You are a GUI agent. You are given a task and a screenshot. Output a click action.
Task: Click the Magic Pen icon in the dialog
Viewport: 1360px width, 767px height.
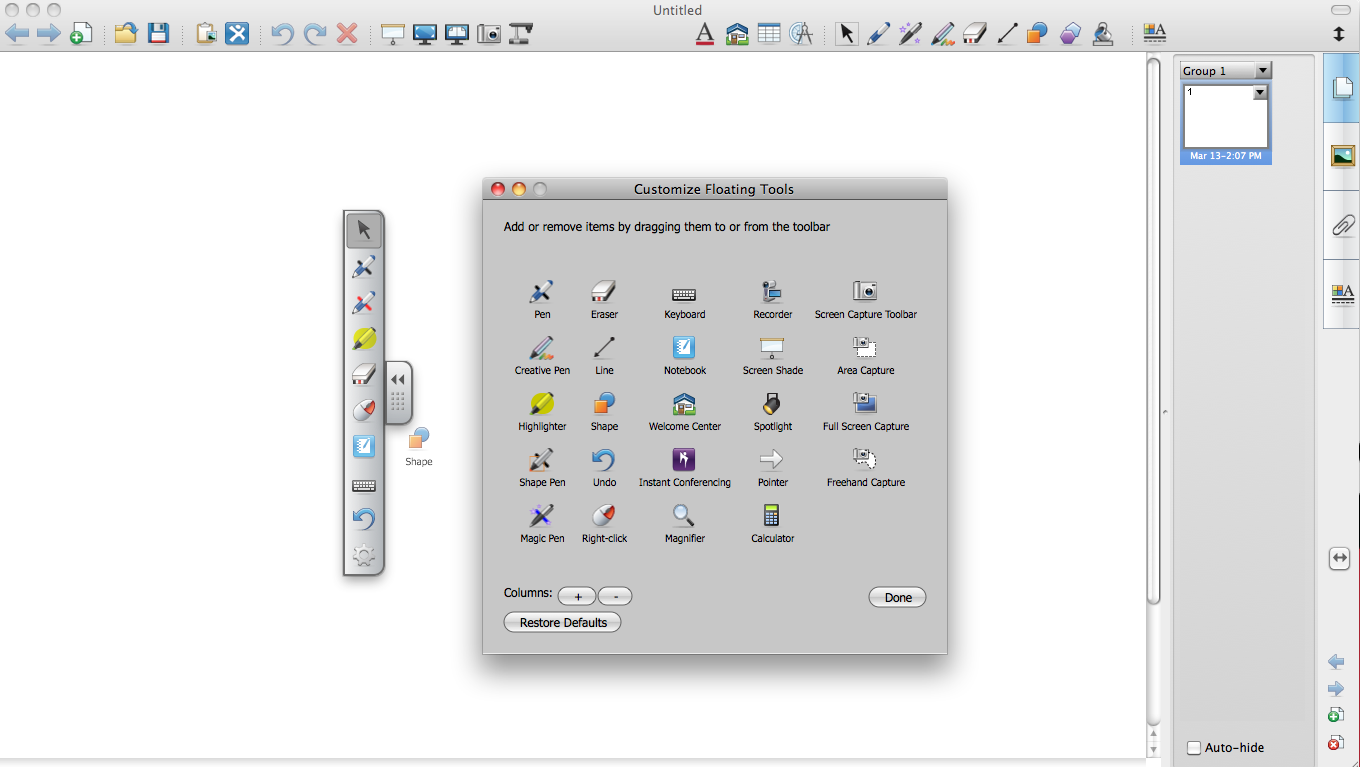(x=542, y=517)
